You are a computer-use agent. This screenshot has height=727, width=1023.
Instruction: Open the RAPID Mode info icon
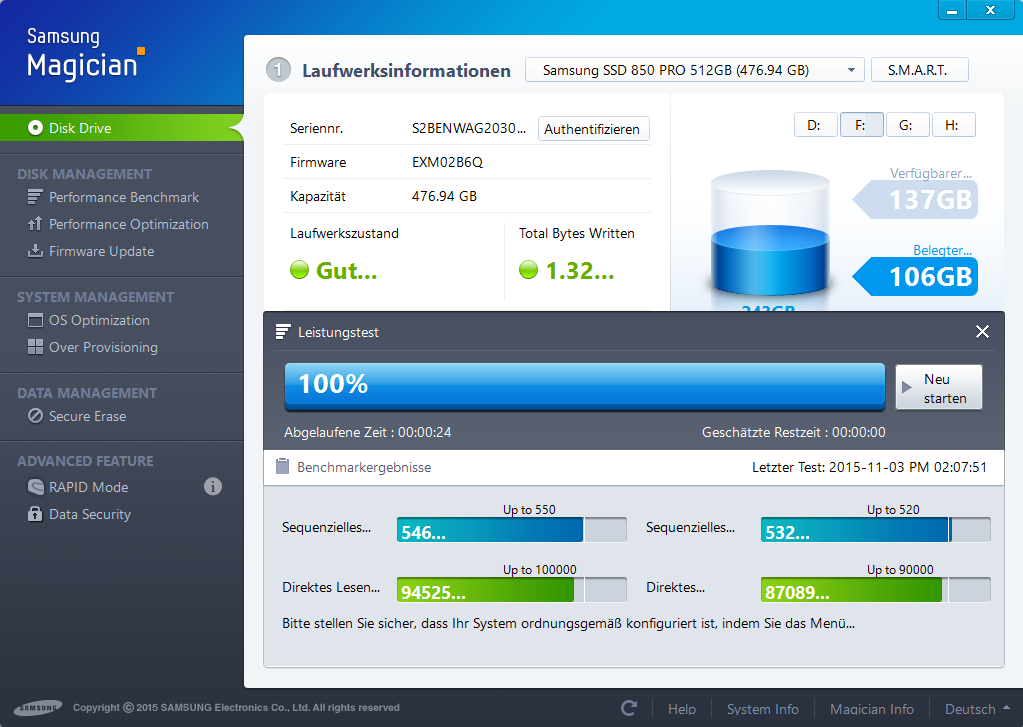coord(213,486)
